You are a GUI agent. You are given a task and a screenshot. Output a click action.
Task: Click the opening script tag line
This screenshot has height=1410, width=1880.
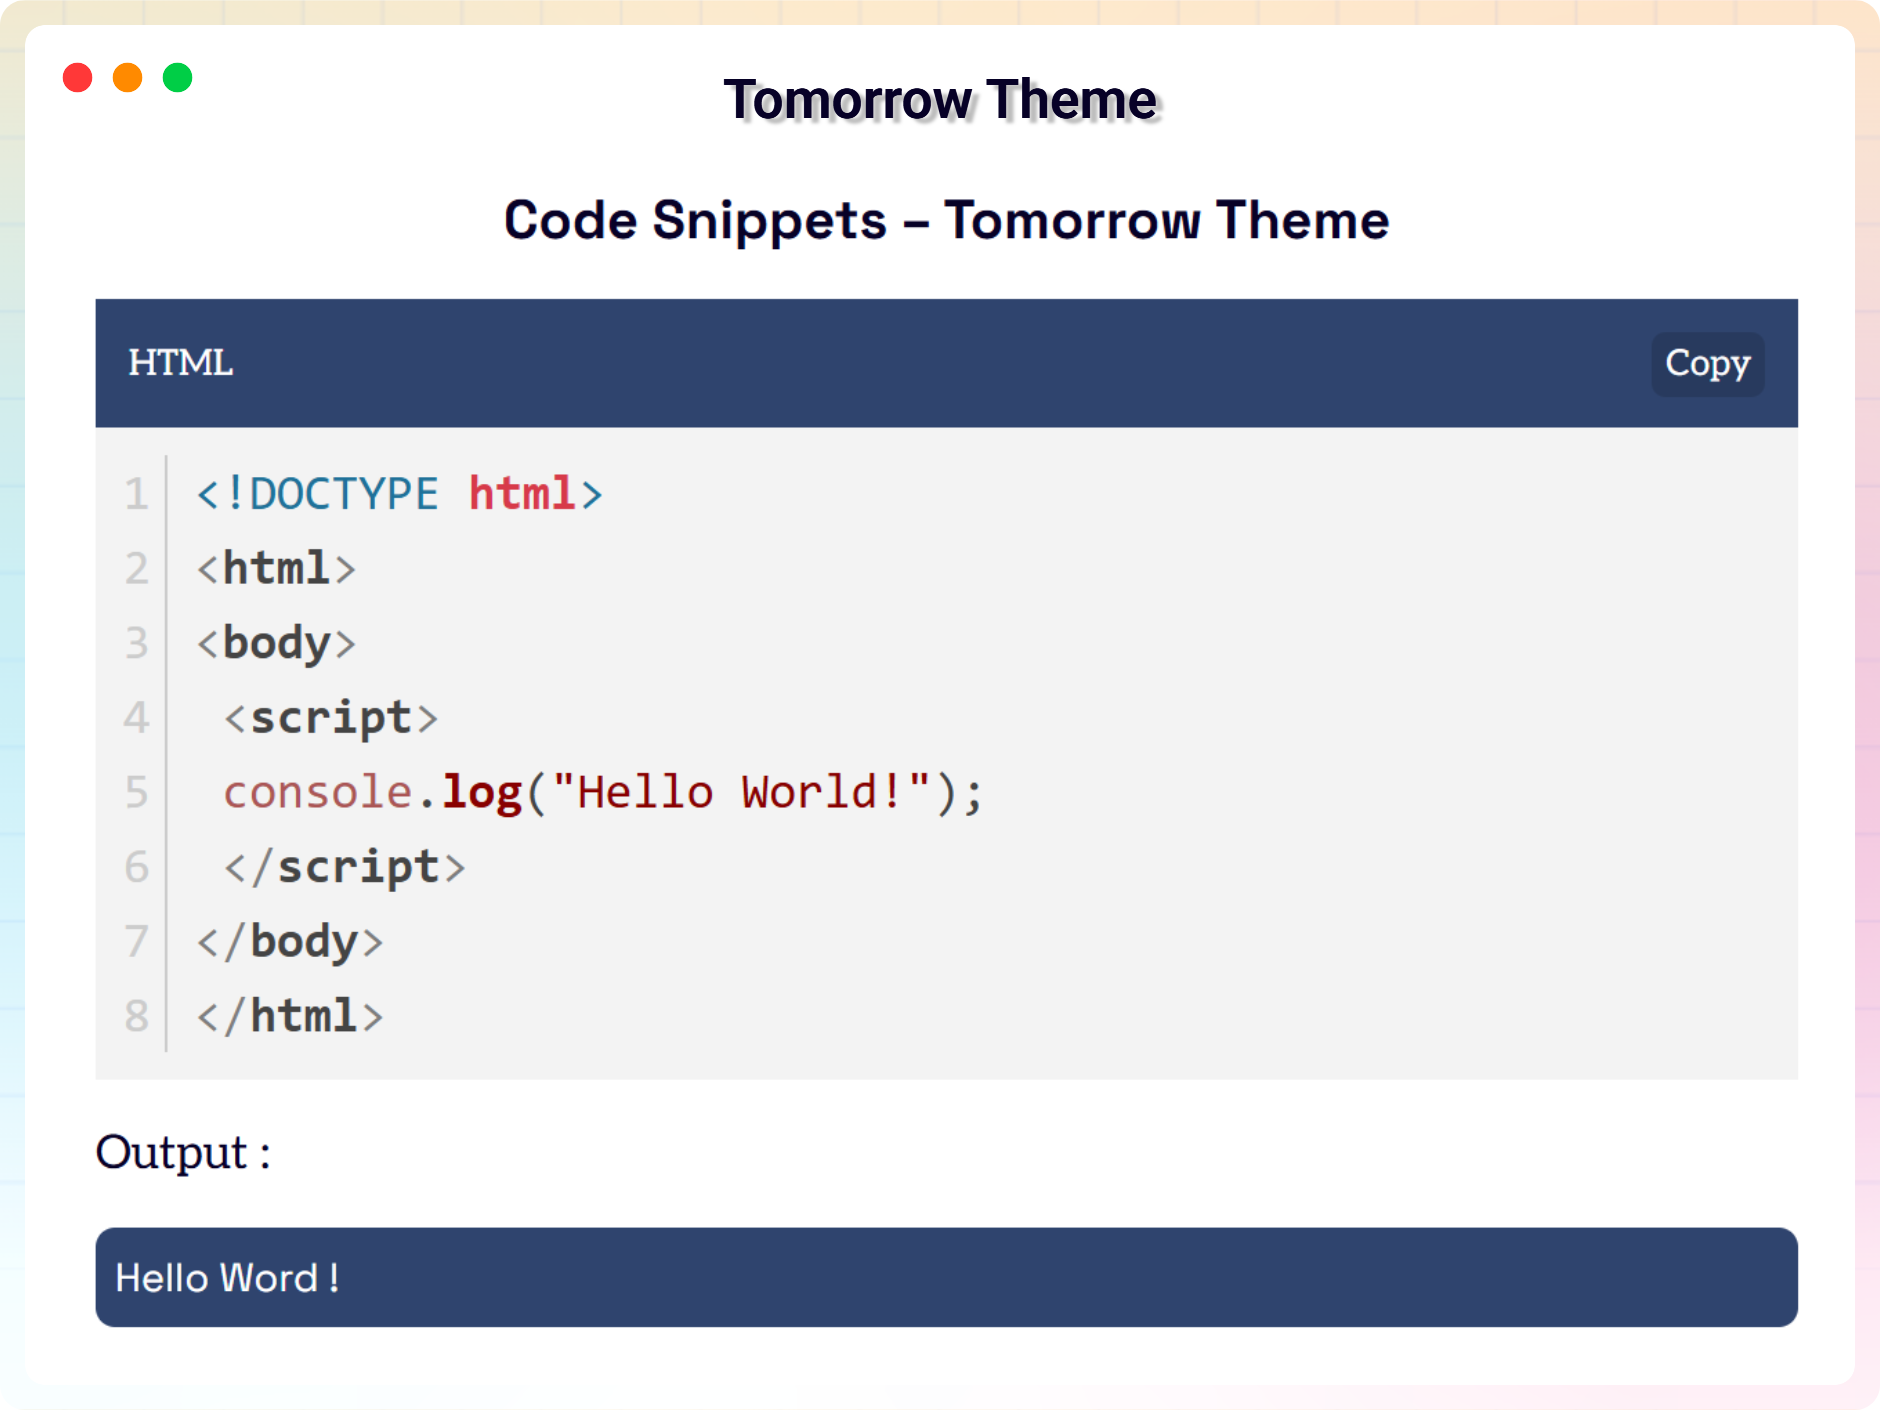[331, 718]
